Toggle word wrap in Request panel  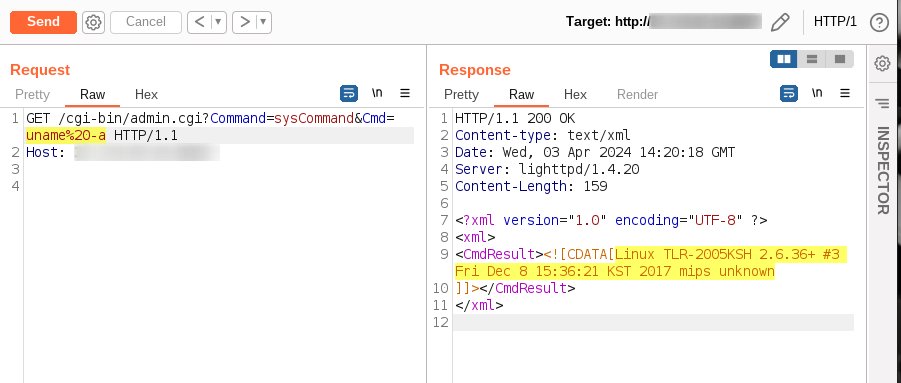click(x=349, y=93)
